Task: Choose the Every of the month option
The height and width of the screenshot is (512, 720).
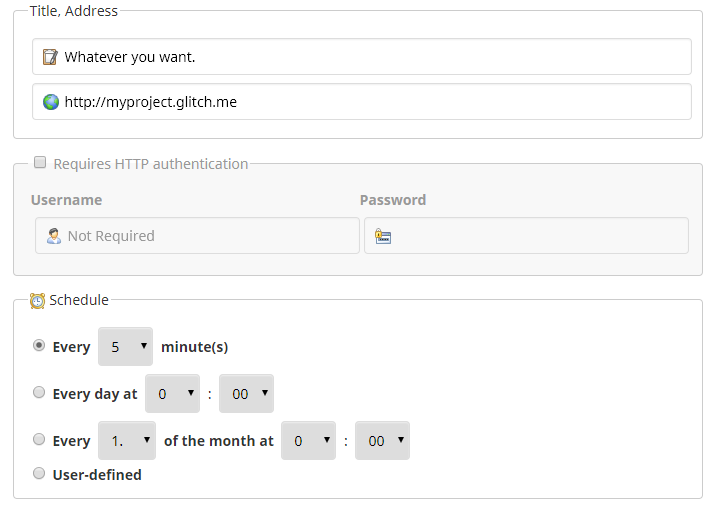Action: (x=39, y=440)
